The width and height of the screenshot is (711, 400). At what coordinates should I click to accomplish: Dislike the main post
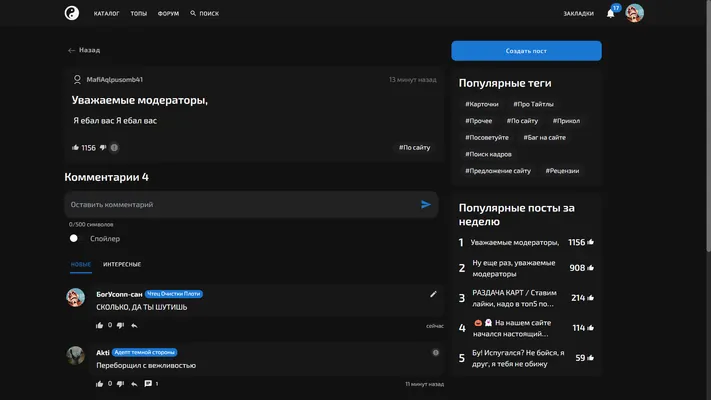103,147
